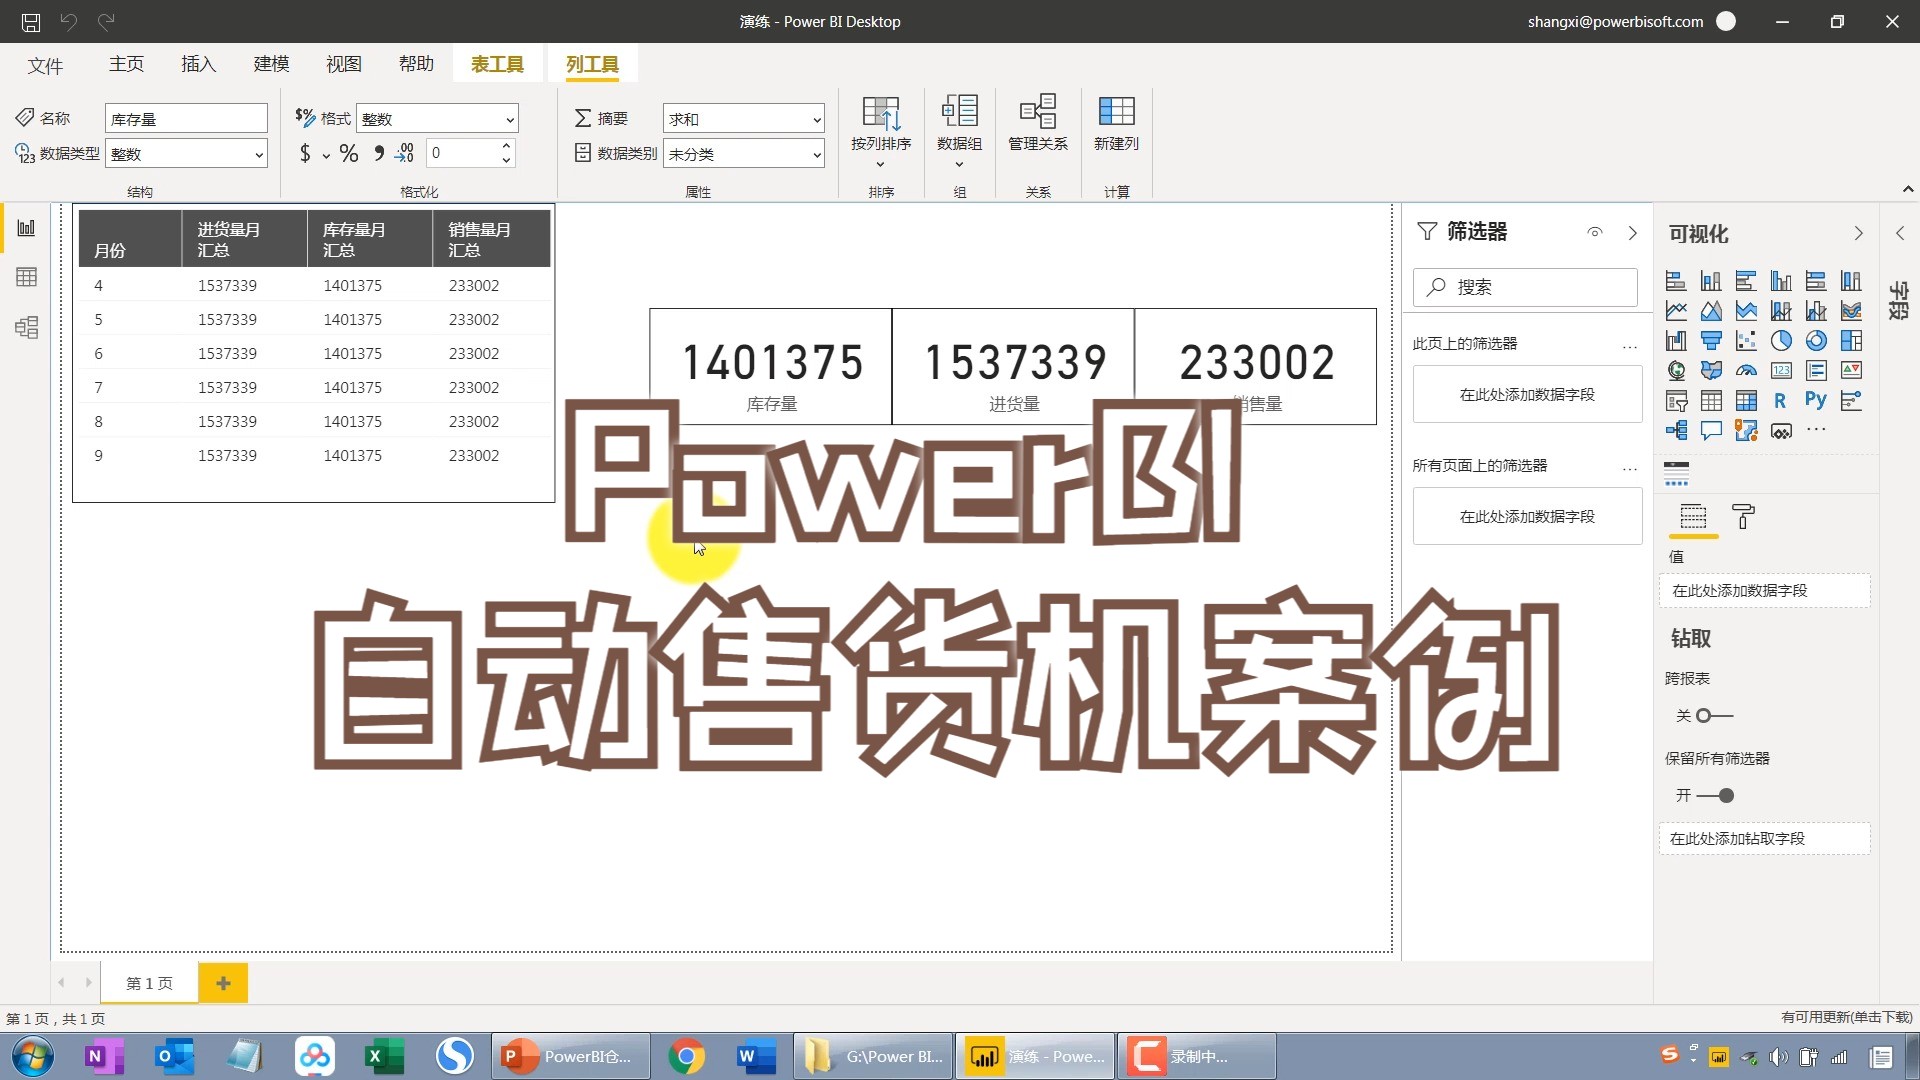The height and width of the screenshot is (1080, 1920).
Task: Click the filter pane search box
Action: click(x=1525, y=287)
